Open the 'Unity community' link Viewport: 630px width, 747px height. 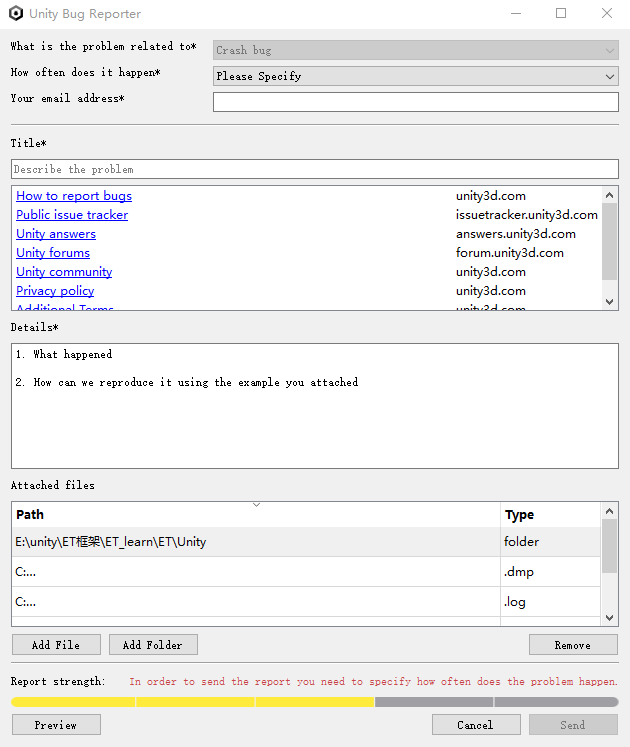(x=64, y=272)
